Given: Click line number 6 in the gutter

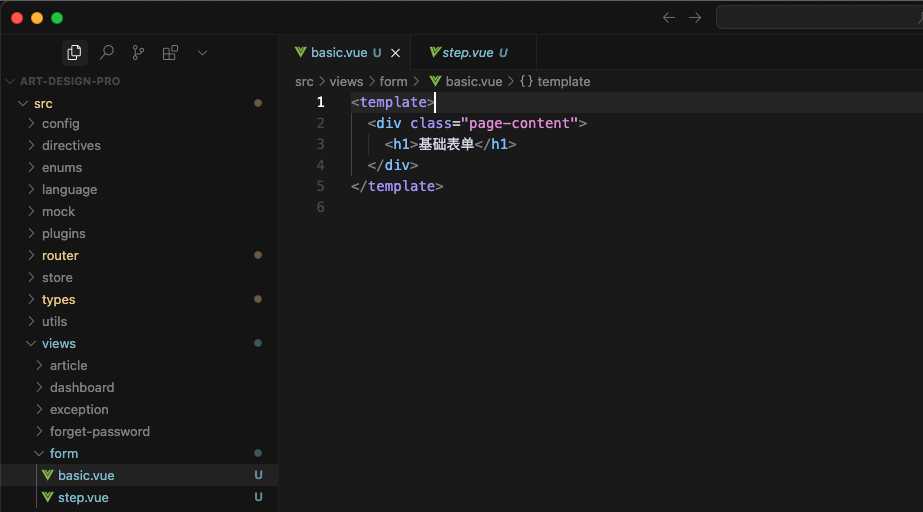Looking at the screenshot, I should [x=320, y=207].
